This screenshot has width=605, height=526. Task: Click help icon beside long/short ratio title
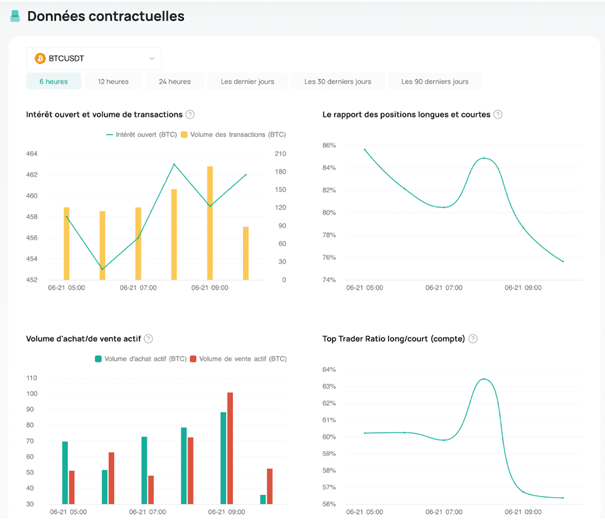tap(498, 115)
